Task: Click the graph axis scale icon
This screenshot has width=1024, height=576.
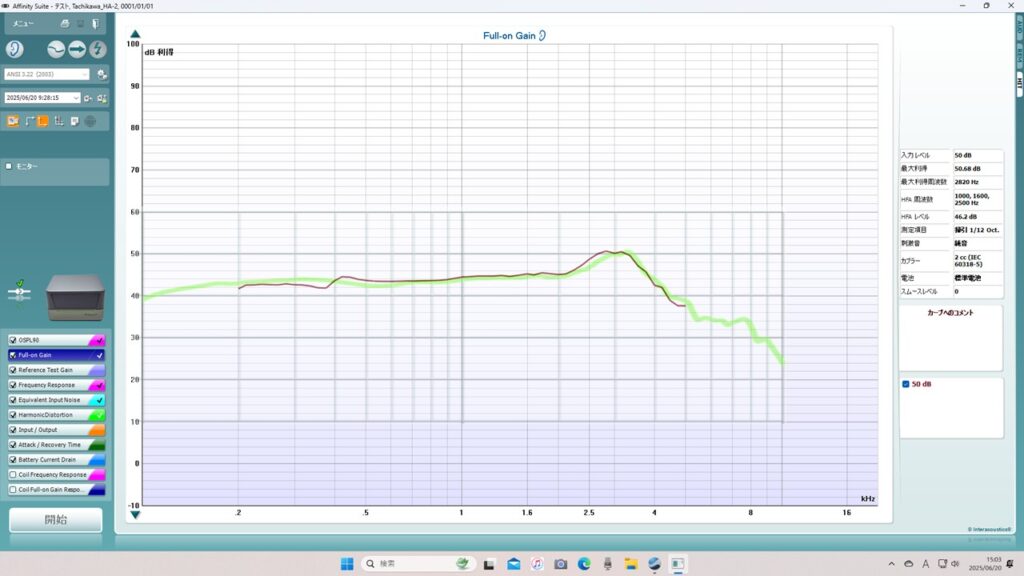Action: (x=59, y=121)
